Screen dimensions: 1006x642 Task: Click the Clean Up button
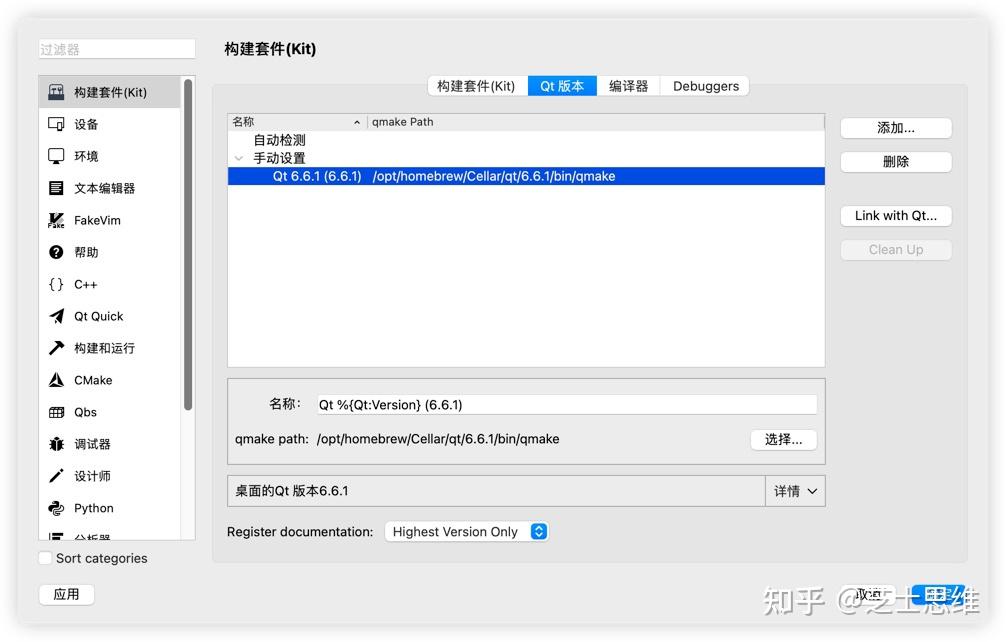(x=896, y=250)
